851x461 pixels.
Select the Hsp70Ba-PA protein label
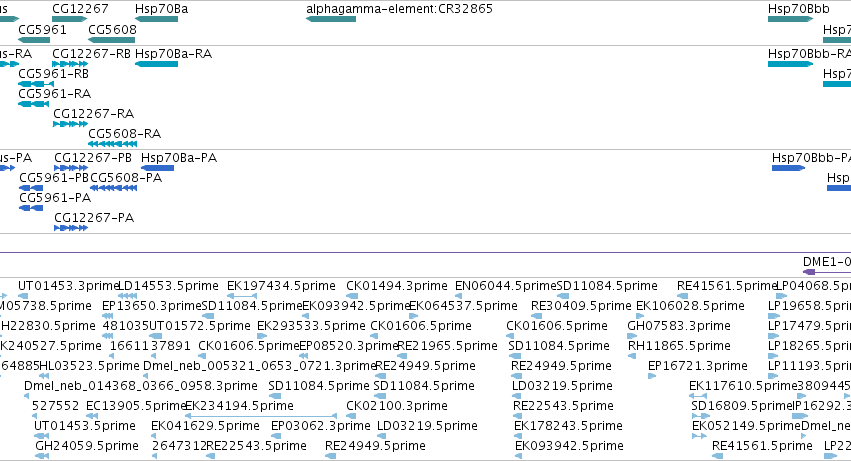click(179, 158)
